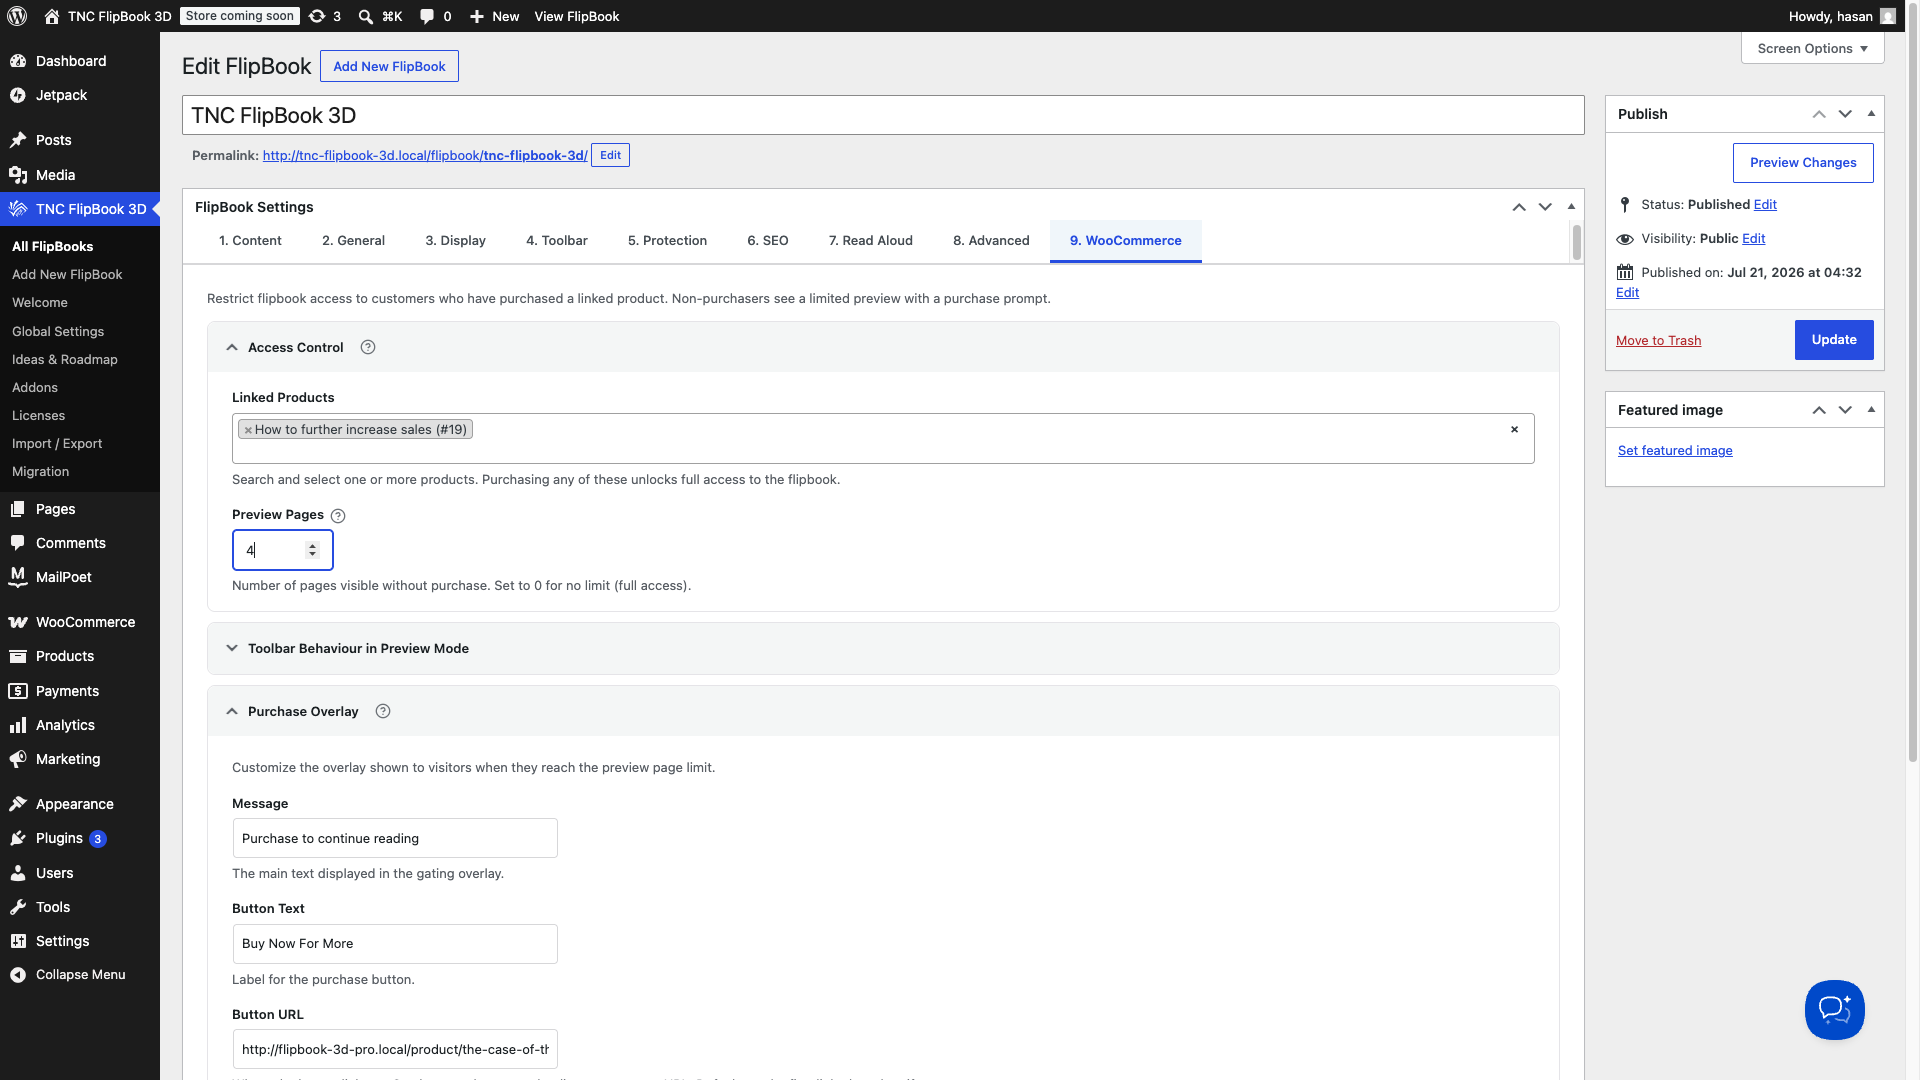Show help for Purchase Overlay
1920x1080 pixels.
click(x=383, y=711)
